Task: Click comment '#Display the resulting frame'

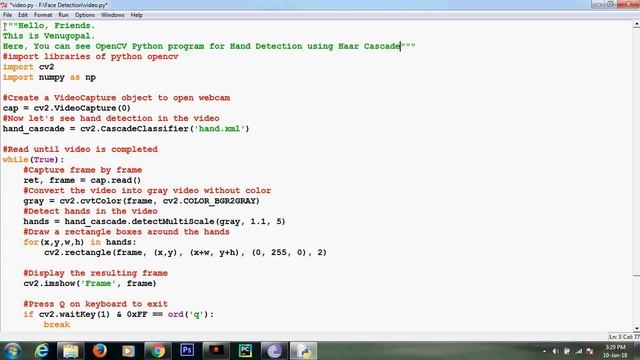Action: [96, 273]
